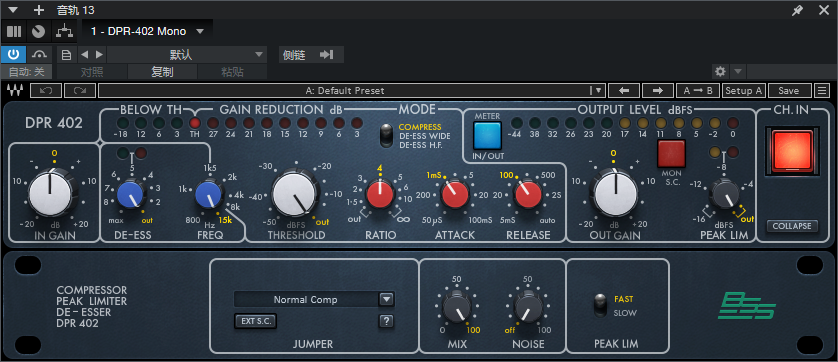Click the automation mode curve icon
Image resolution: width=838 pixels, height=362 pixels.
click(x=39, y=54)
